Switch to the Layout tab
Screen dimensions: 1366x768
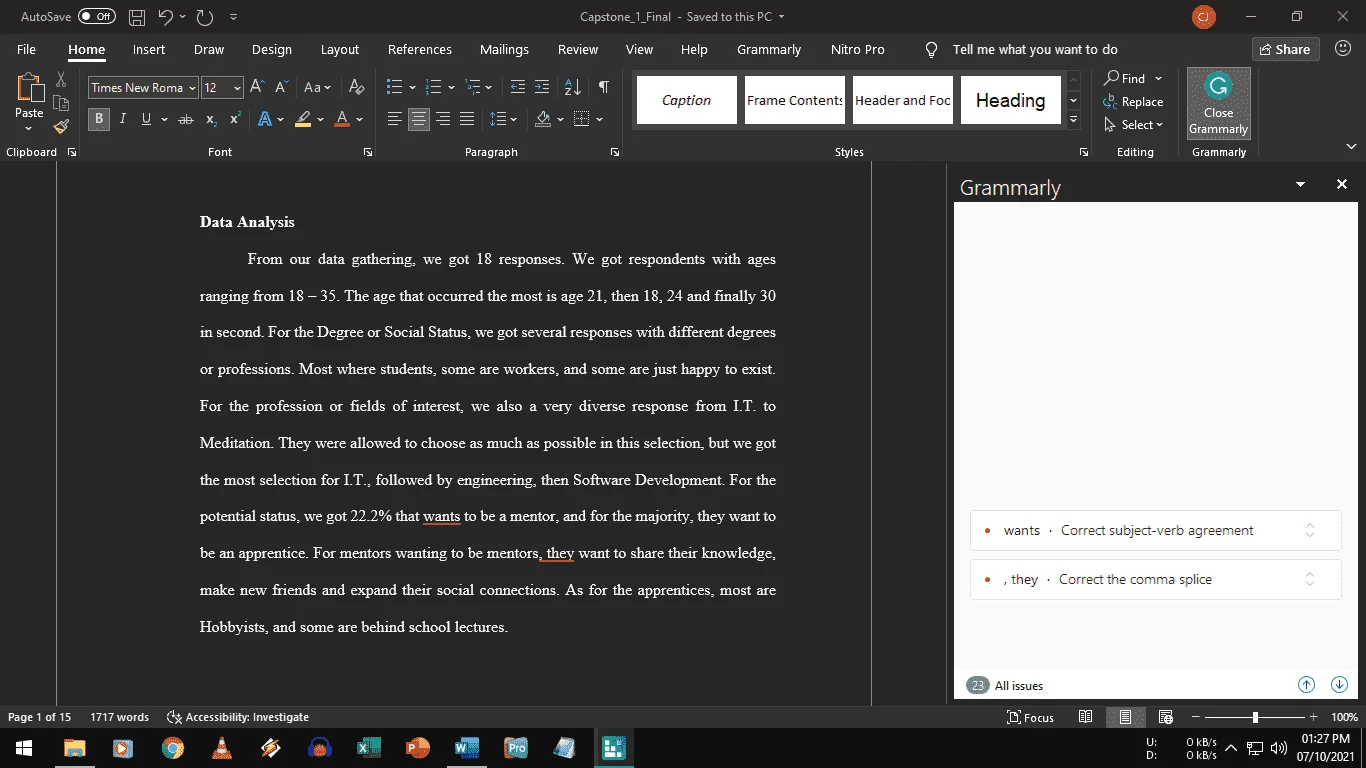coord(340,49)
